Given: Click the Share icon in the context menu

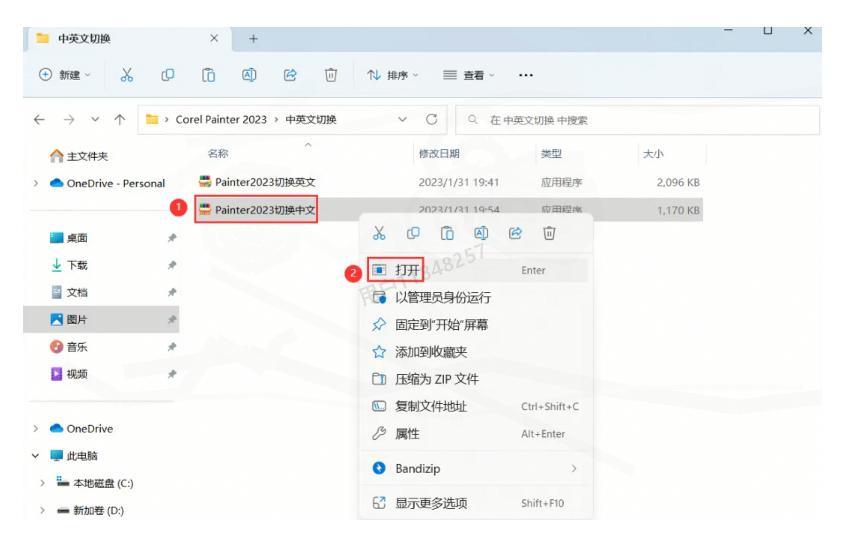Looking at the screenshot, I should point(515,233).
